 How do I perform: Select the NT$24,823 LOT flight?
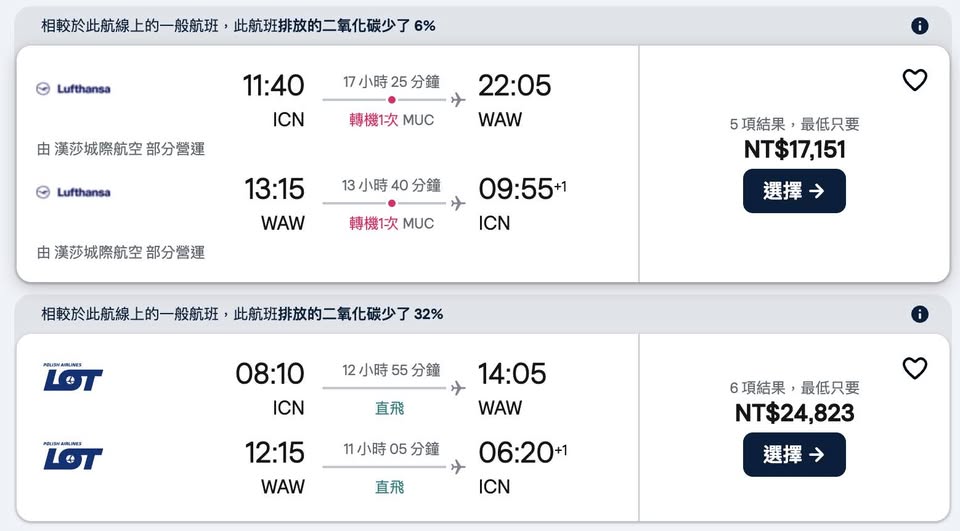pos(794,455)
